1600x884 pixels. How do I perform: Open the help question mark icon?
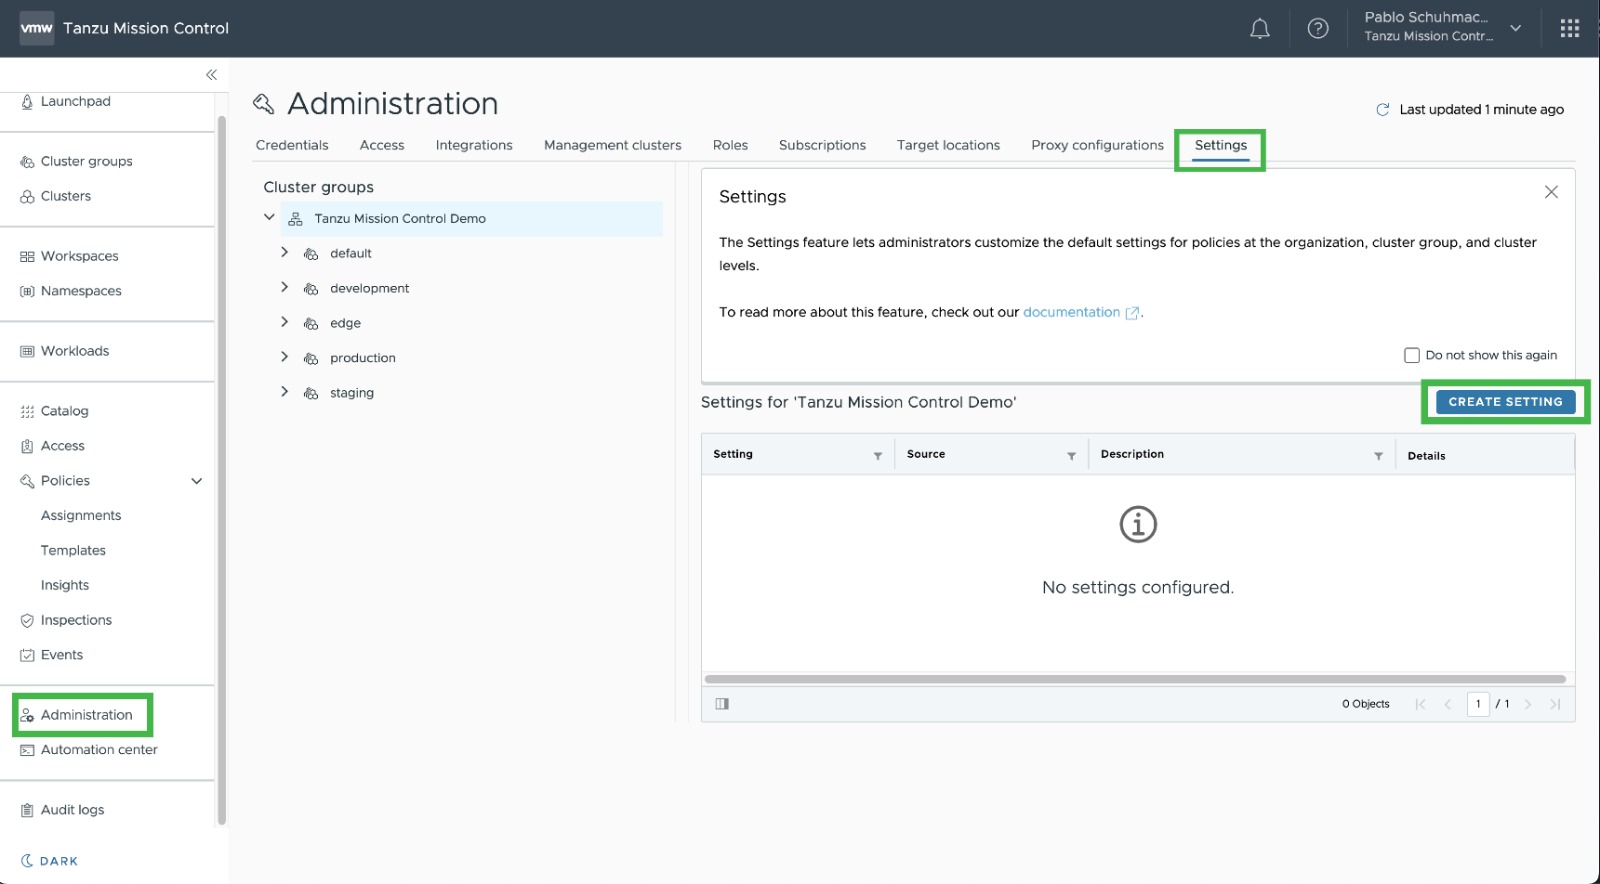(1318, 29)
